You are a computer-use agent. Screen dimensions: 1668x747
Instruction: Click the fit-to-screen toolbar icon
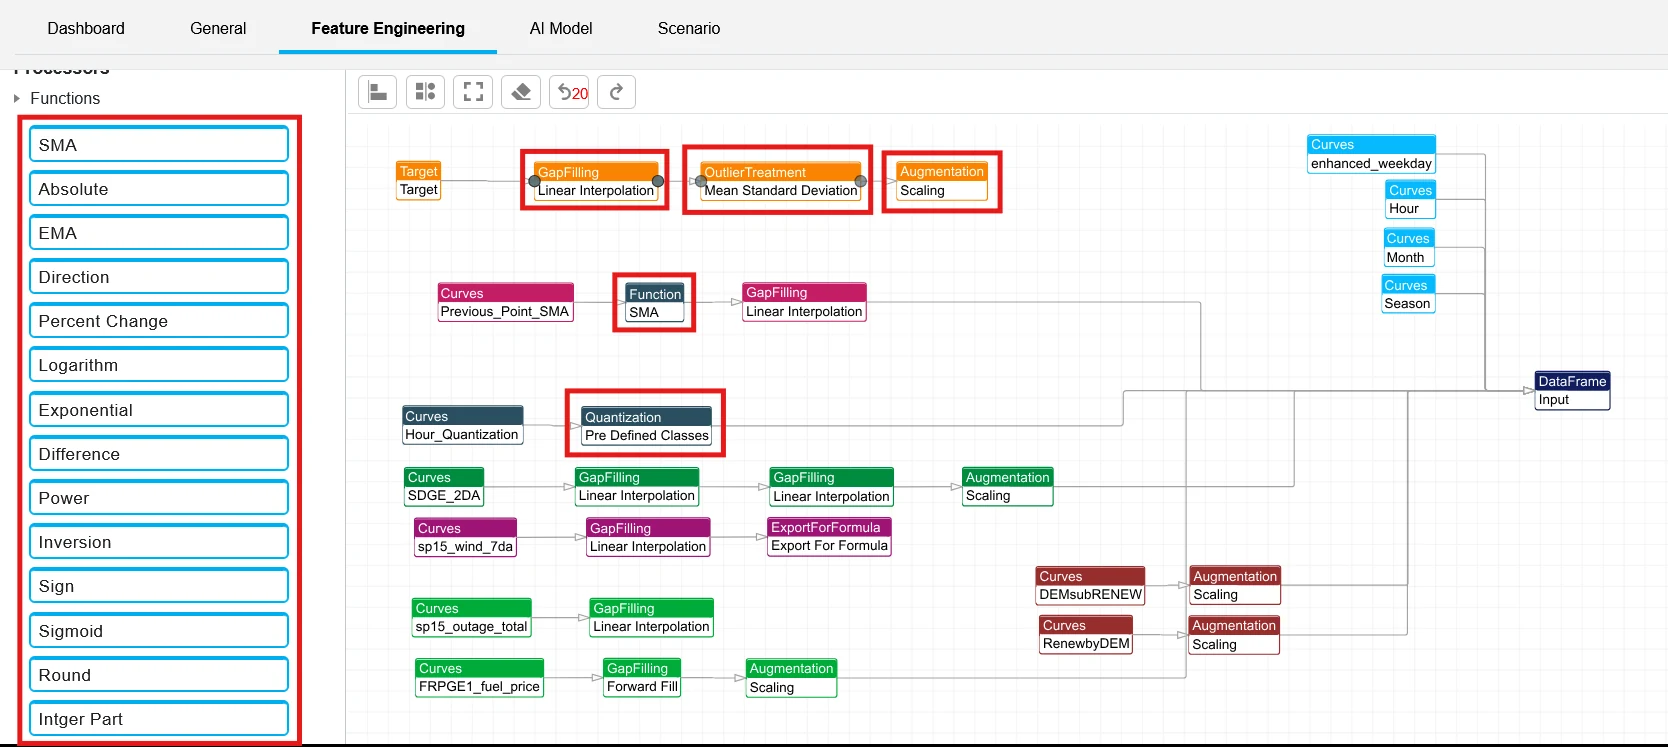pos(473,92)
